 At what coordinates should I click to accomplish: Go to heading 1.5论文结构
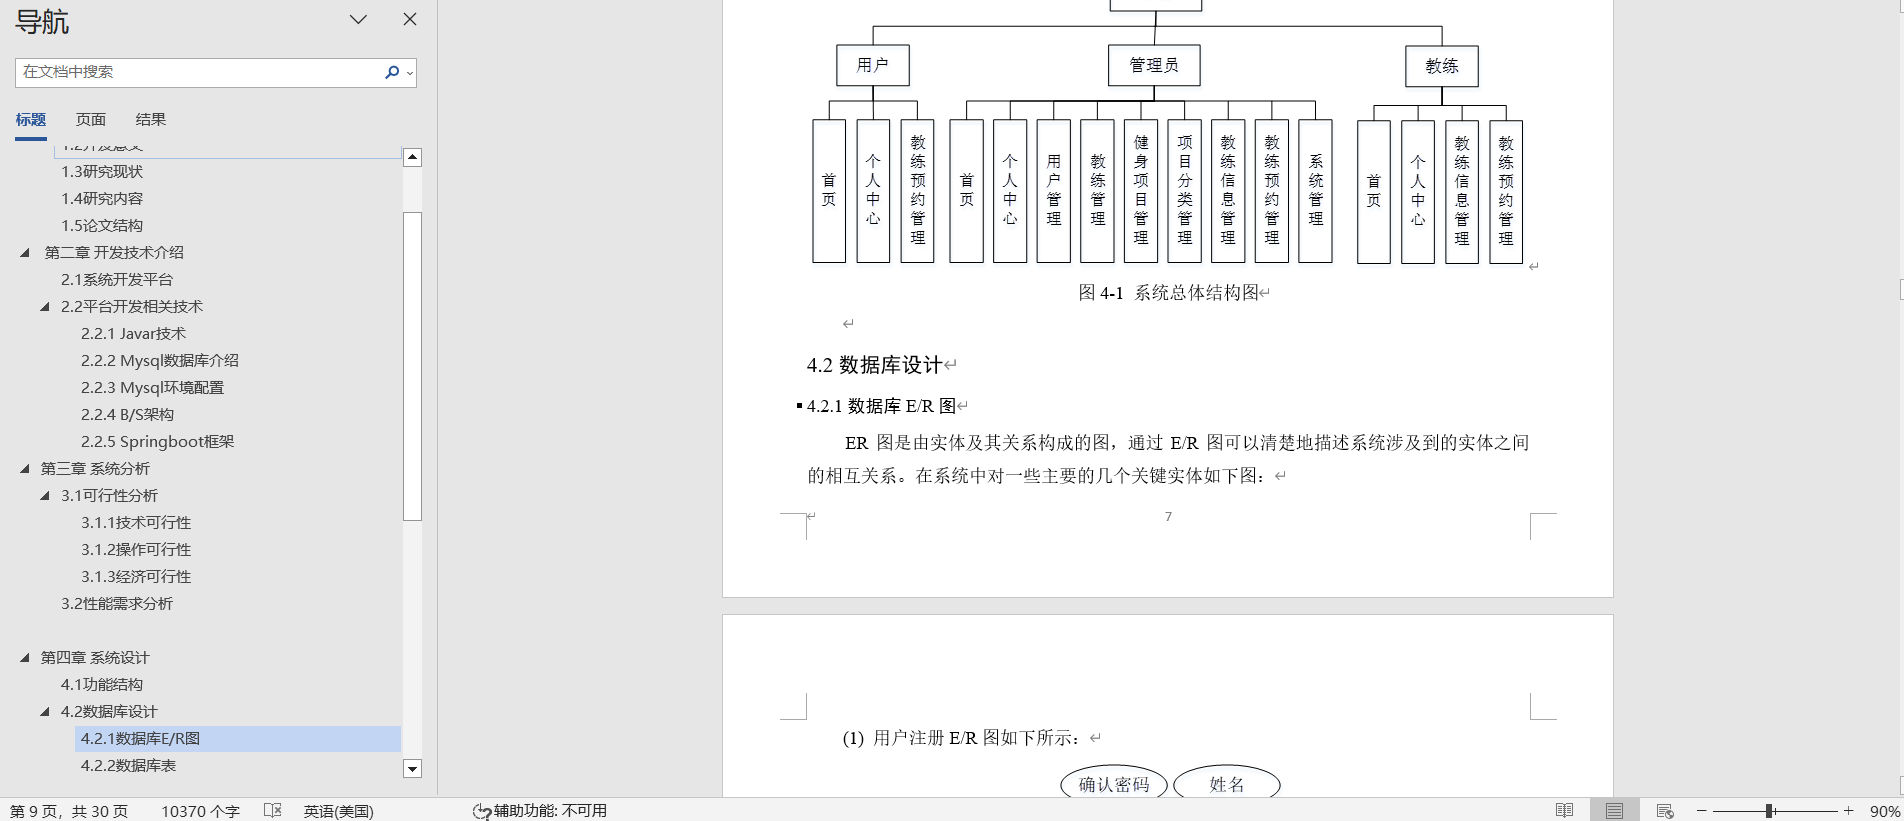pos(102,226)
